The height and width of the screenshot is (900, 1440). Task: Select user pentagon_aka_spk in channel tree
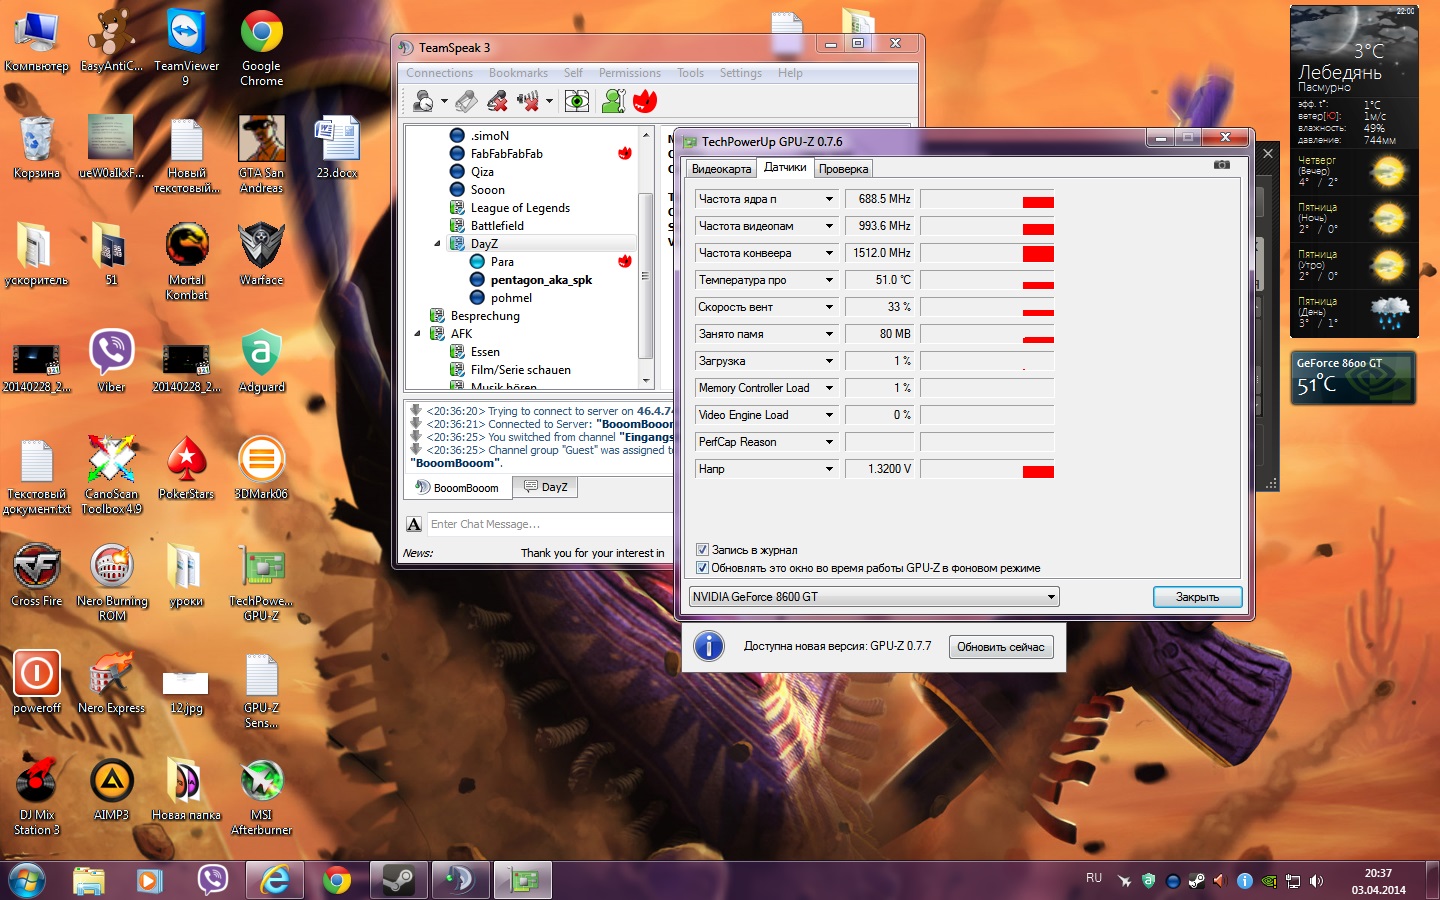click(x=541, y=280)
